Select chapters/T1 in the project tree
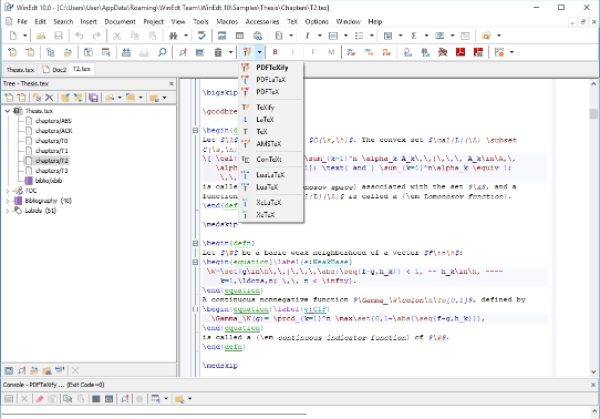 click(51, 151)
